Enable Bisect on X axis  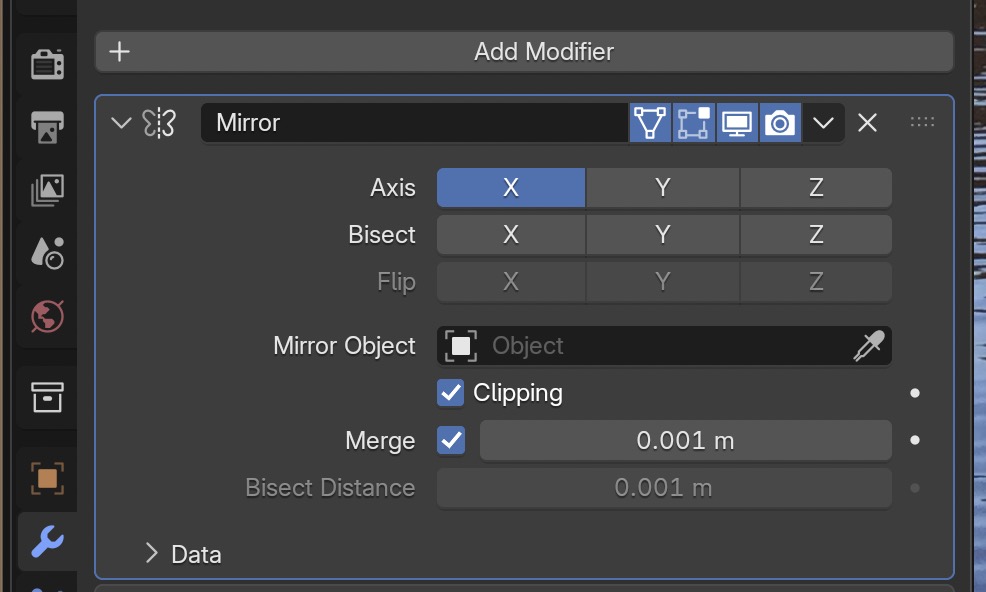[511, 235]
